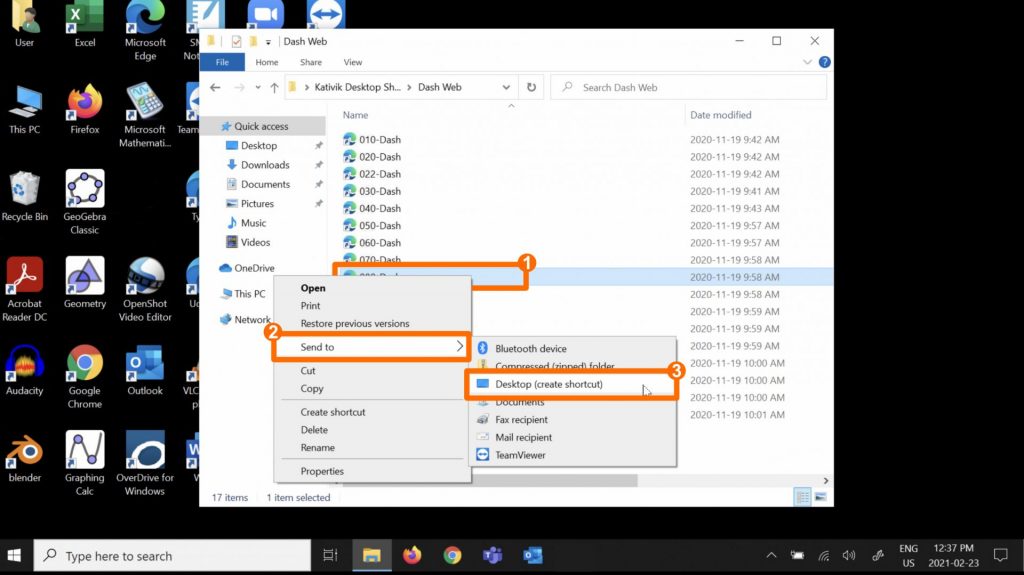Go up one folder with the Up arrow
Image resolution: width=1024 pixels, height=575 pixels.
[x=274, y=87]
